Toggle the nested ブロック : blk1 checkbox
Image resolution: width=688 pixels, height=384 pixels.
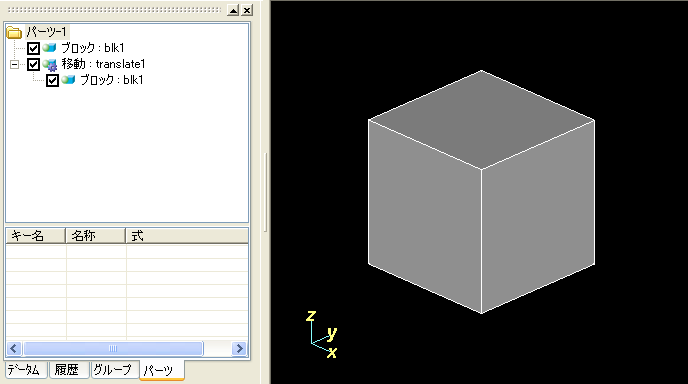52,80
